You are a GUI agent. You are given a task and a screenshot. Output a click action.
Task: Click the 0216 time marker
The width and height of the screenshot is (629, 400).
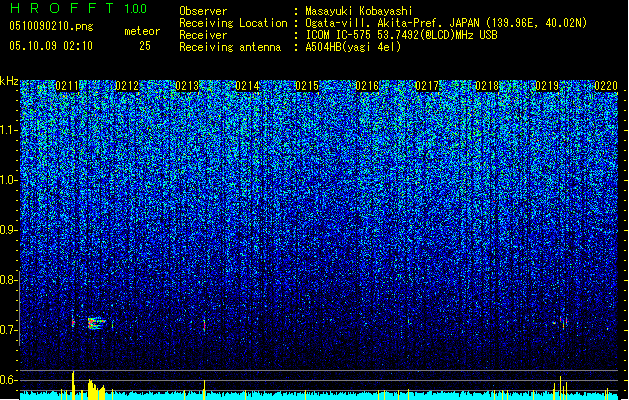tap(367, 86)
